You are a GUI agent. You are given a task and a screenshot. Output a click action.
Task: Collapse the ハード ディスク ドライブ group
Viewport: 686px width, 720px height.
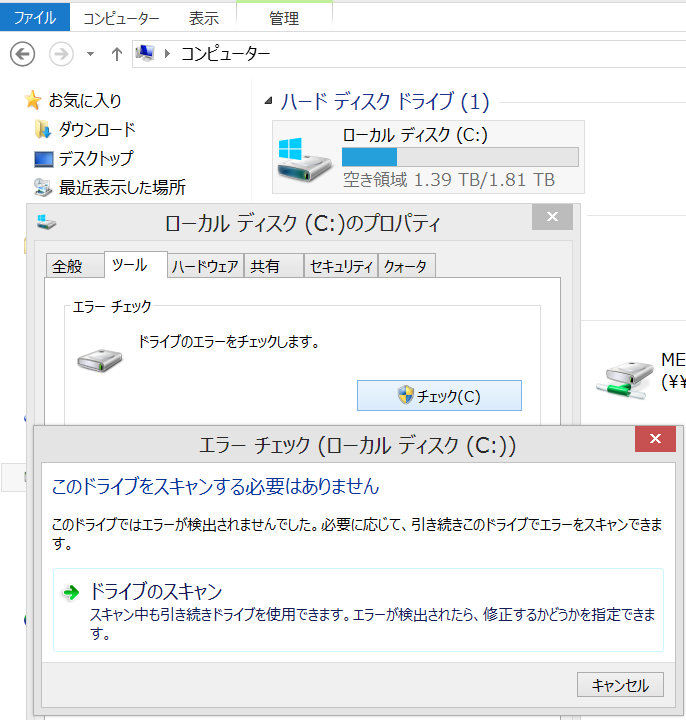pos(269,101)
